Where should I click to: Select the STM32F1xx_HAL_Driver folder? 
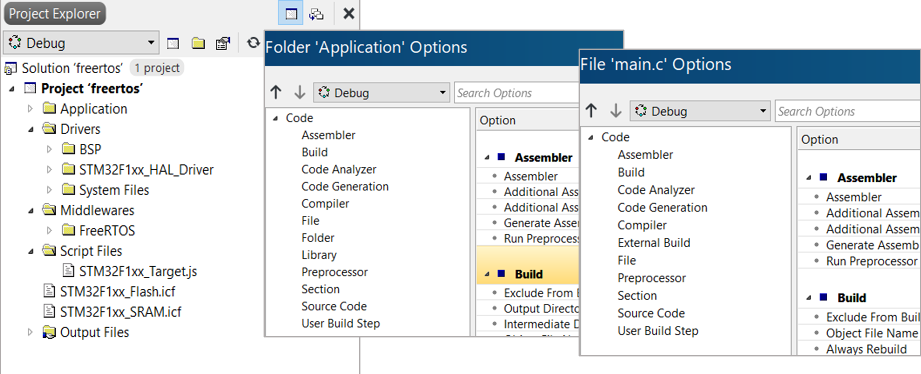pyautogui.click(x=146, y=170)
